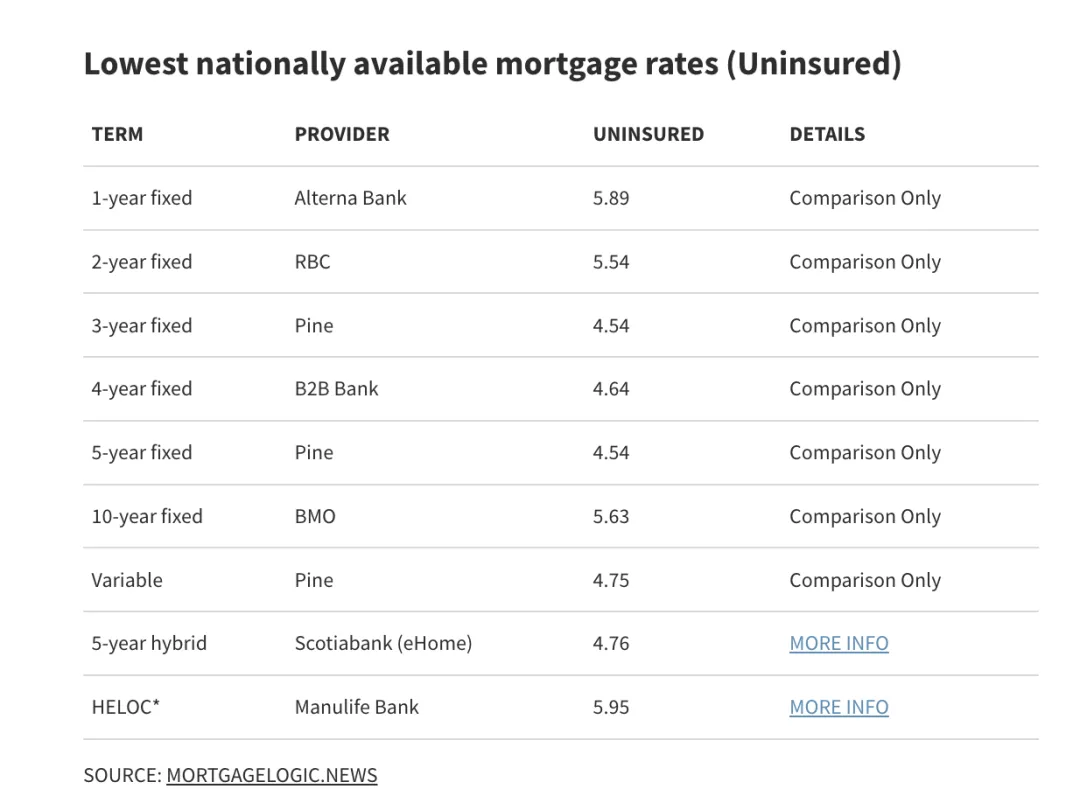The image size is (1080, 810).
Task: Click the 5-year hybrid term cell
Action: [149, 643]
